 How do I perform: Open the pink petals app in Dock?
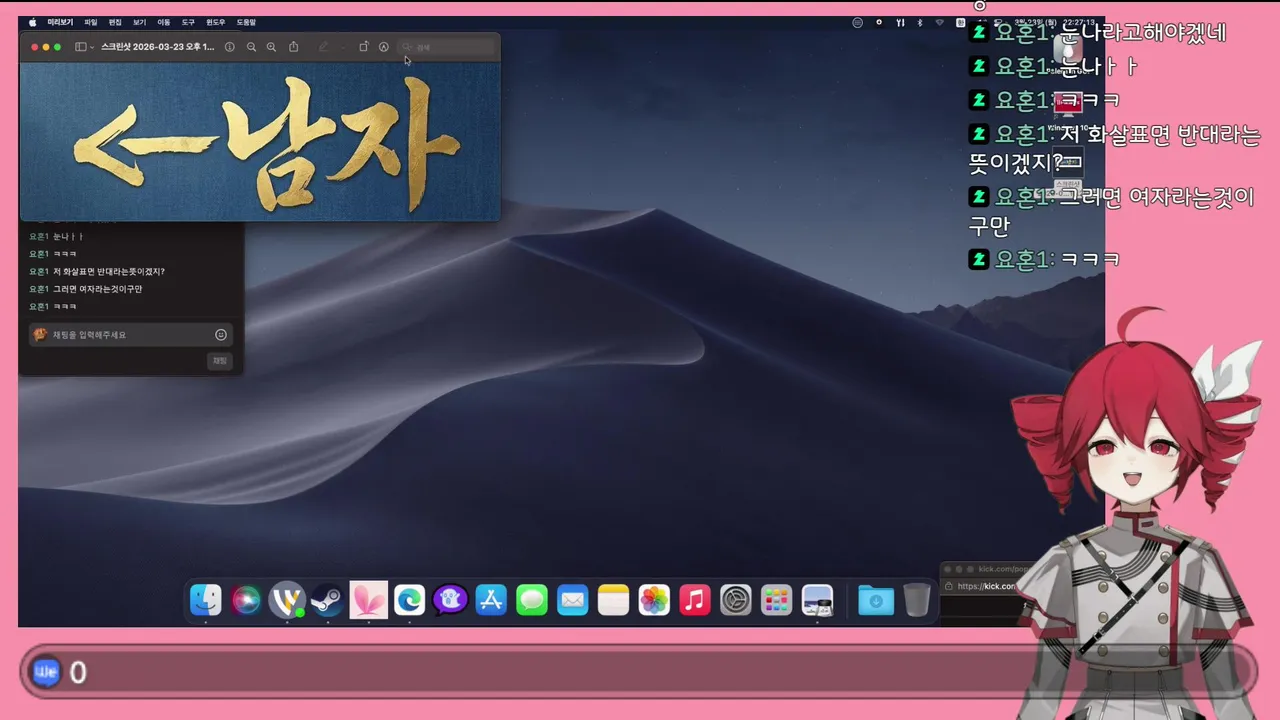[369, 600]
